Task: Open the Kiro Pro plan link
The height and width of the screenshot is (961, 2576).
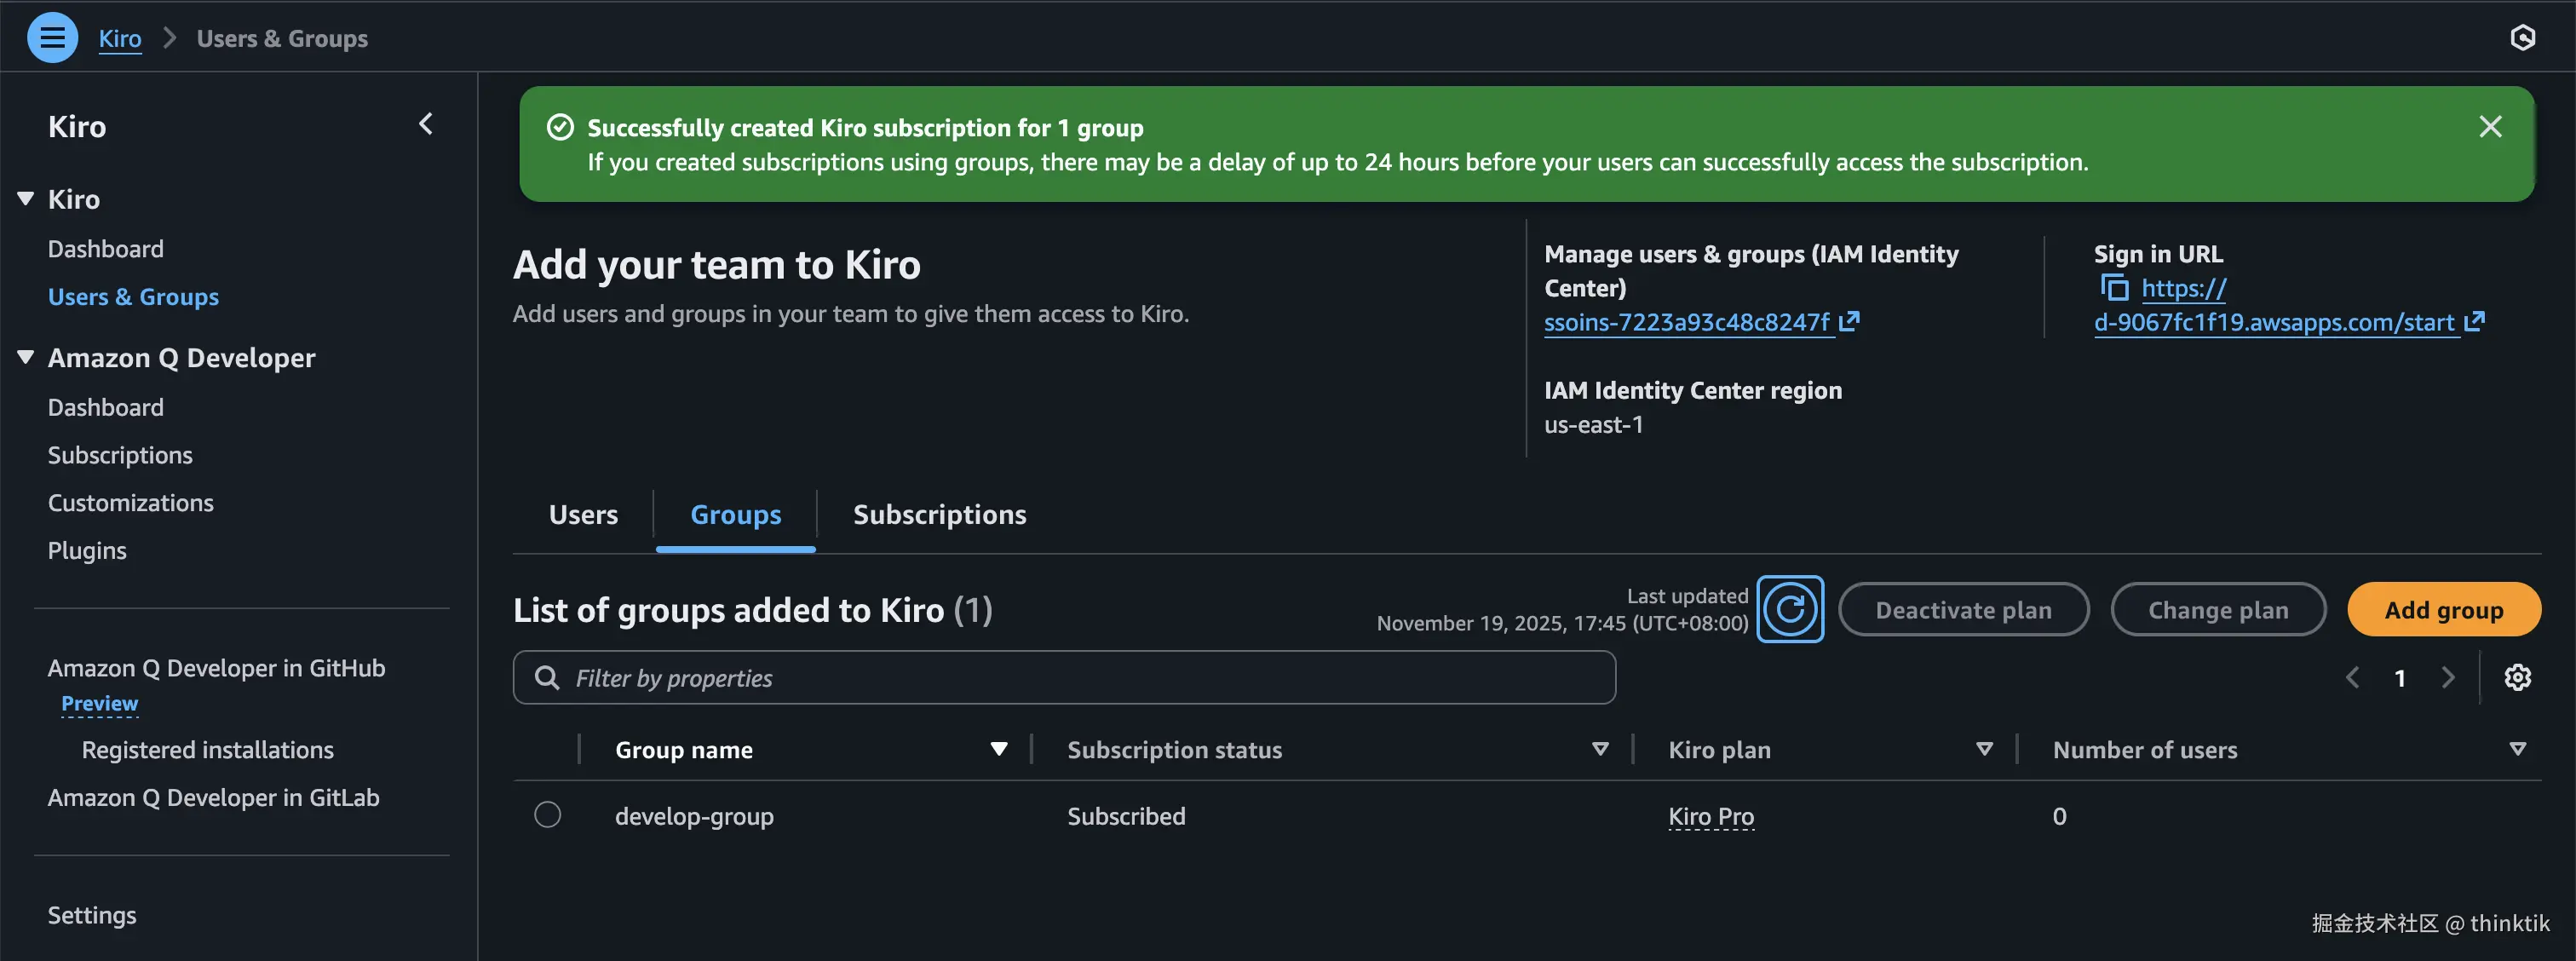Action: click(1710, 816)
